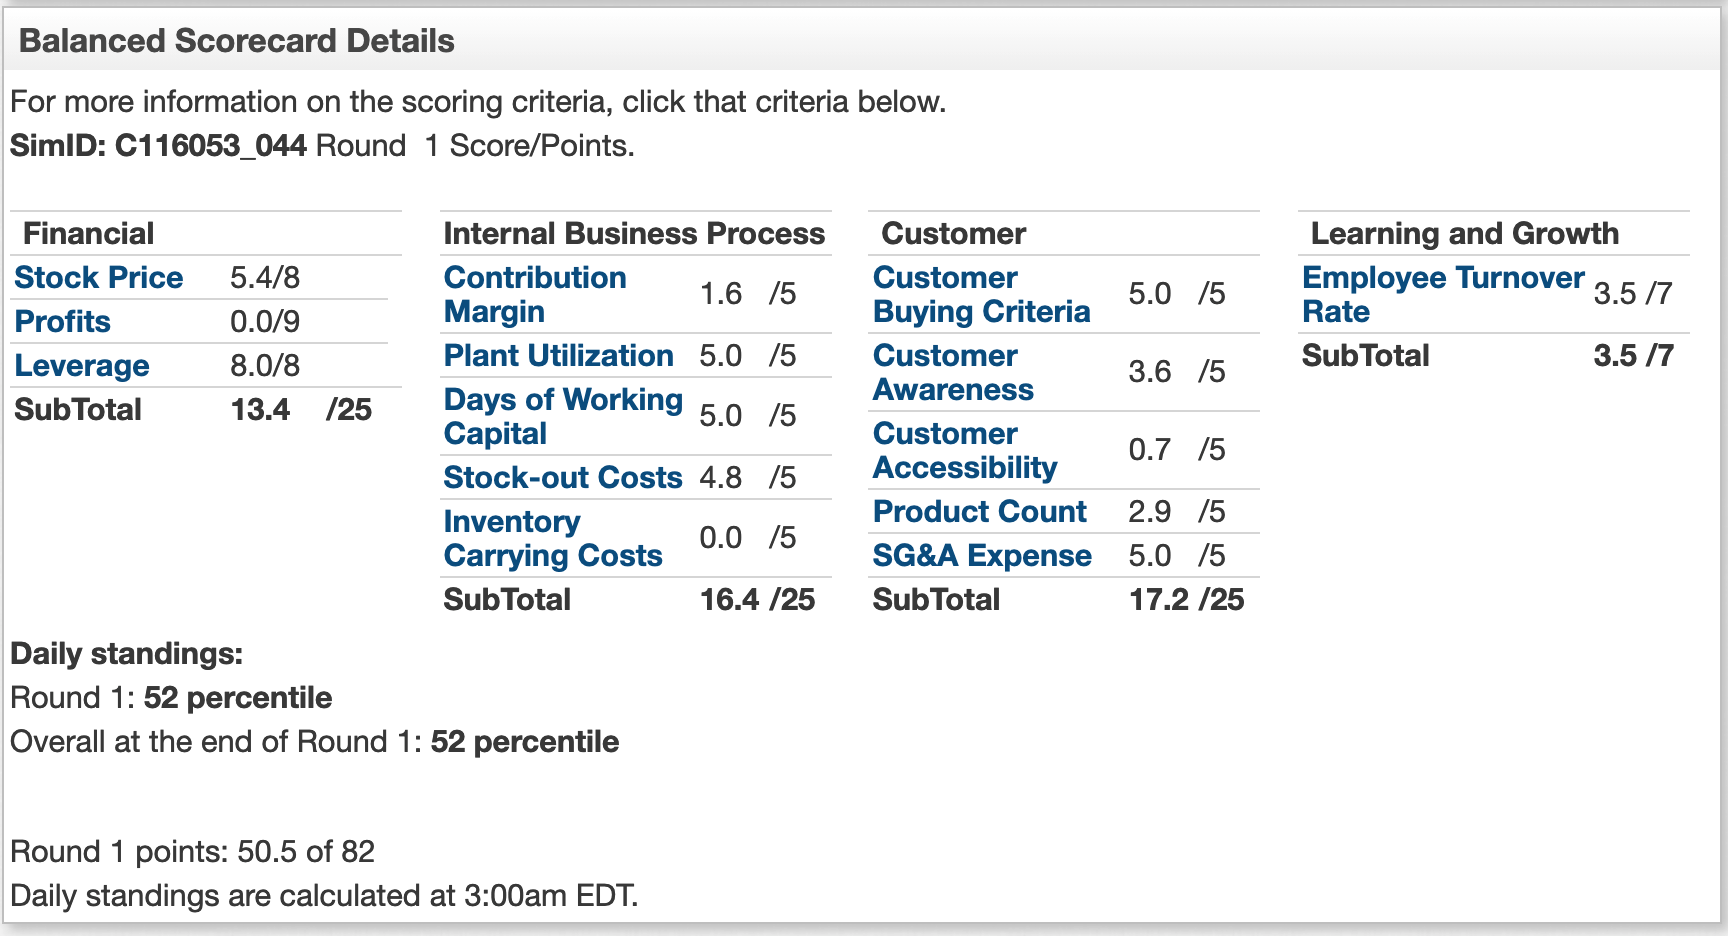
Task: Click the Round 1 points total text
Action: click(x=192, y=851)
